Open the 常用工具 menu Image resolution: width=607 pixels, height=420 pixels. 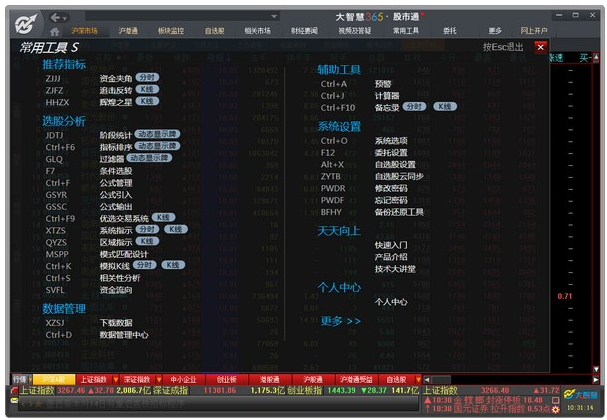406,31
